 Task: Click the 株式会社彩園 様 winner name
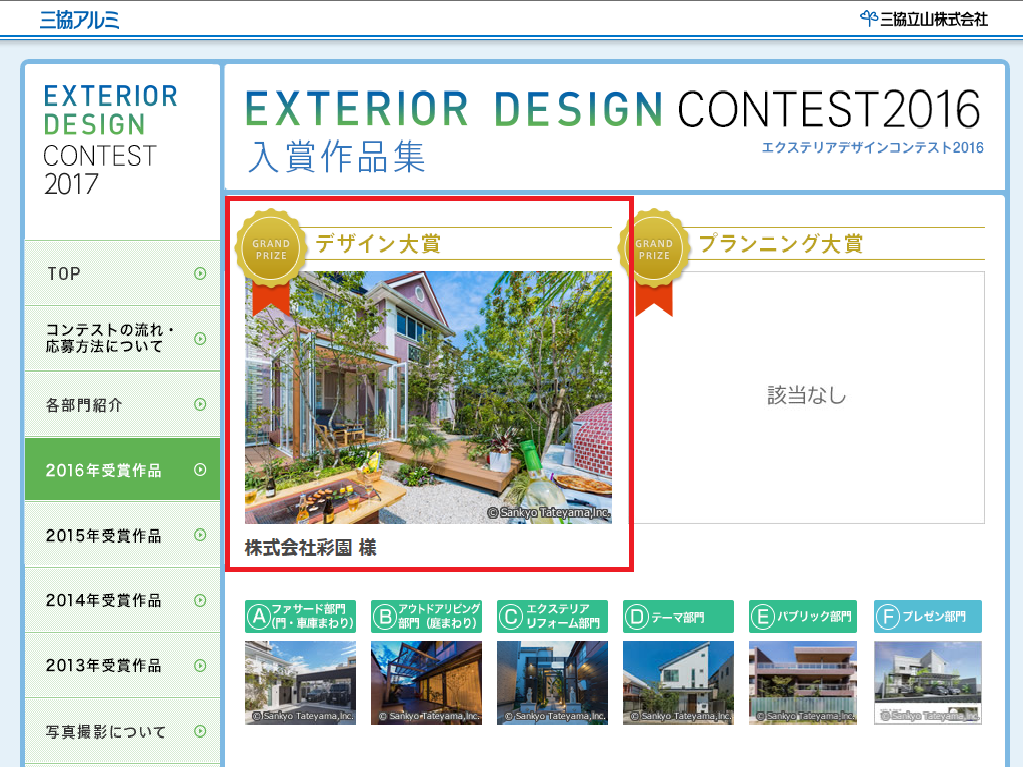tap(310, 548)
